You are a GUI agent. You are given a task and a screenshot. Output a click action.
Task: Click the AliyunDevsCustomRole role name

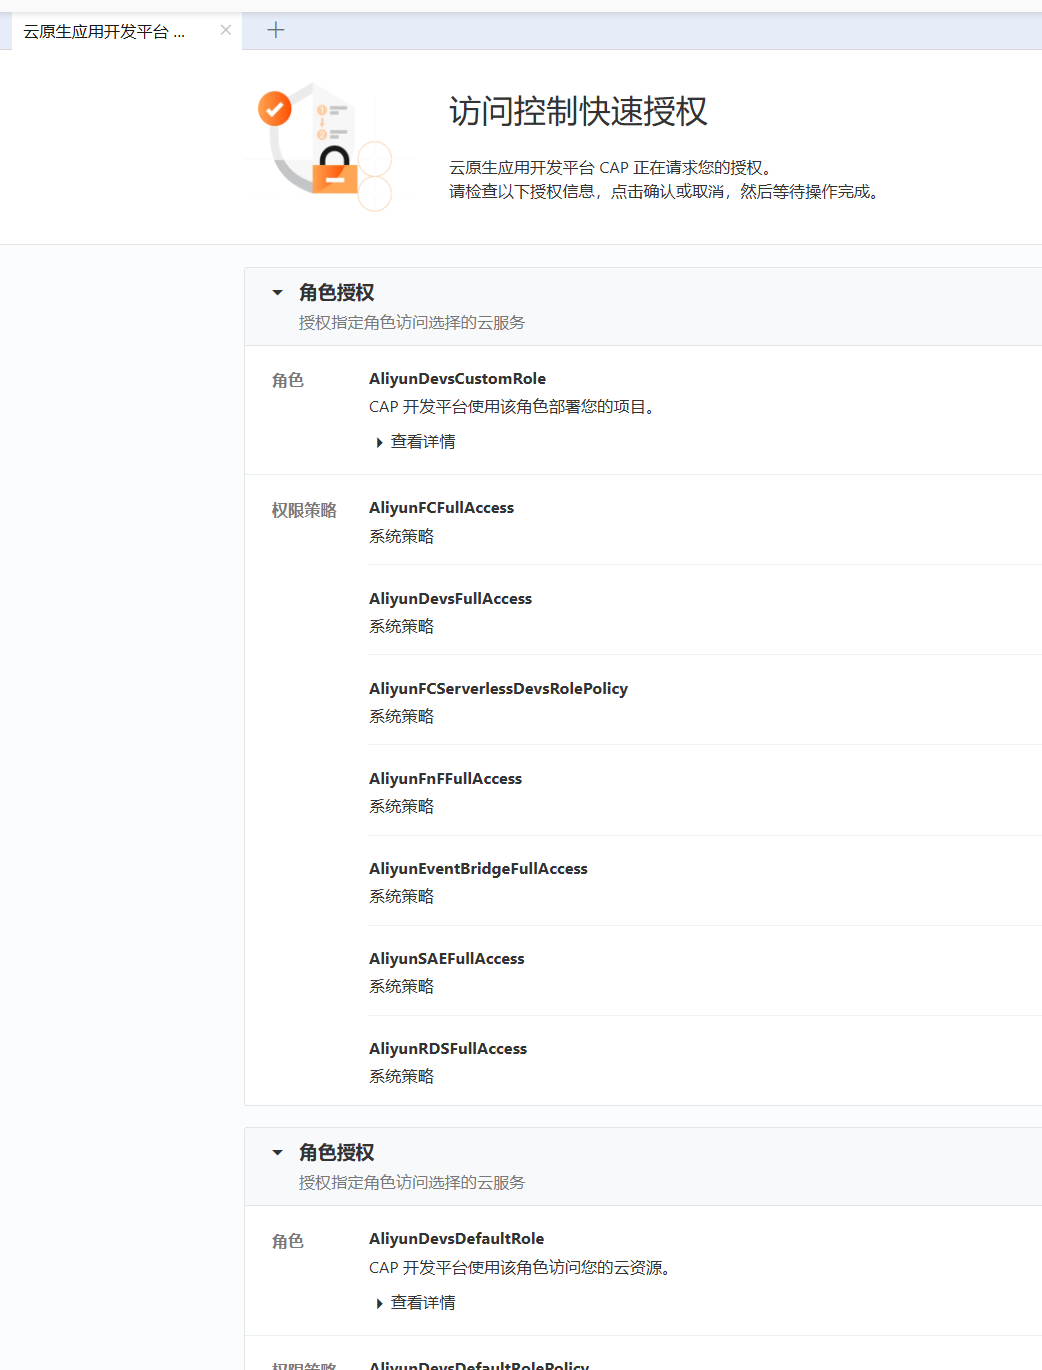tap(457, 379)
